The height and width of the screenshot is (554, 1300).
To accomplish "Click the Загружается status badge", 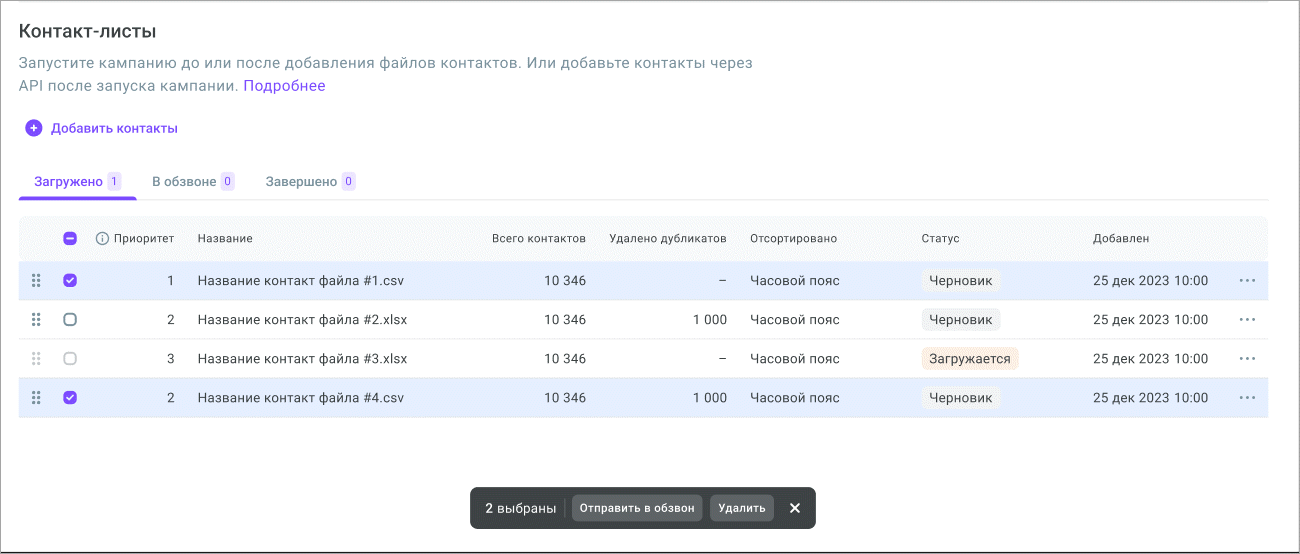I will click(969, 359).
